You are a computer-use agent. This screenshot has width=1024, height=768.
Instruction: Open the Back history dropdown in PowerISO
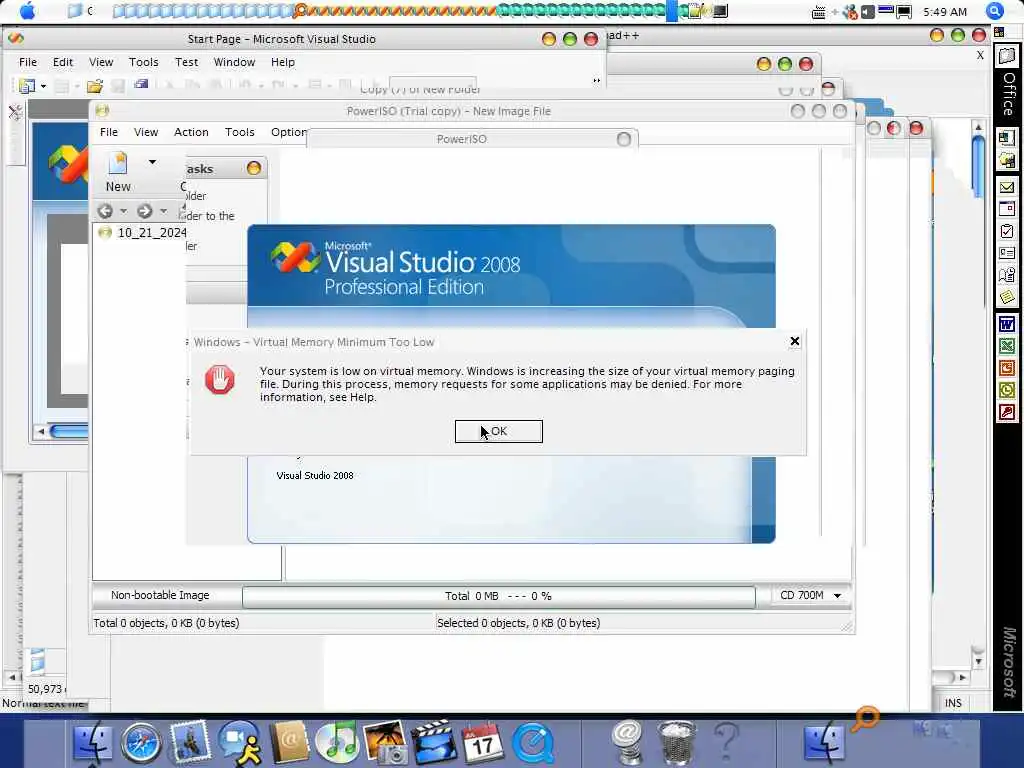click(123, 211)
